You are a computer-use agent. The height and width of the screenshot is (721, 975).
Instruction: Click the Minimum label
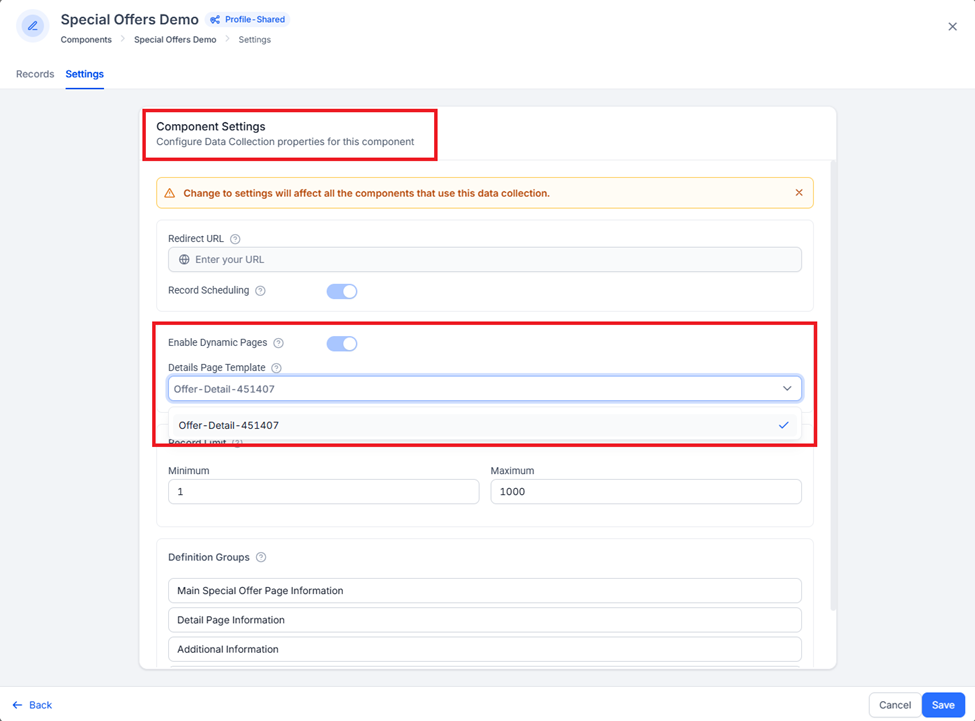pyautogui.click(x=188, y=471)
